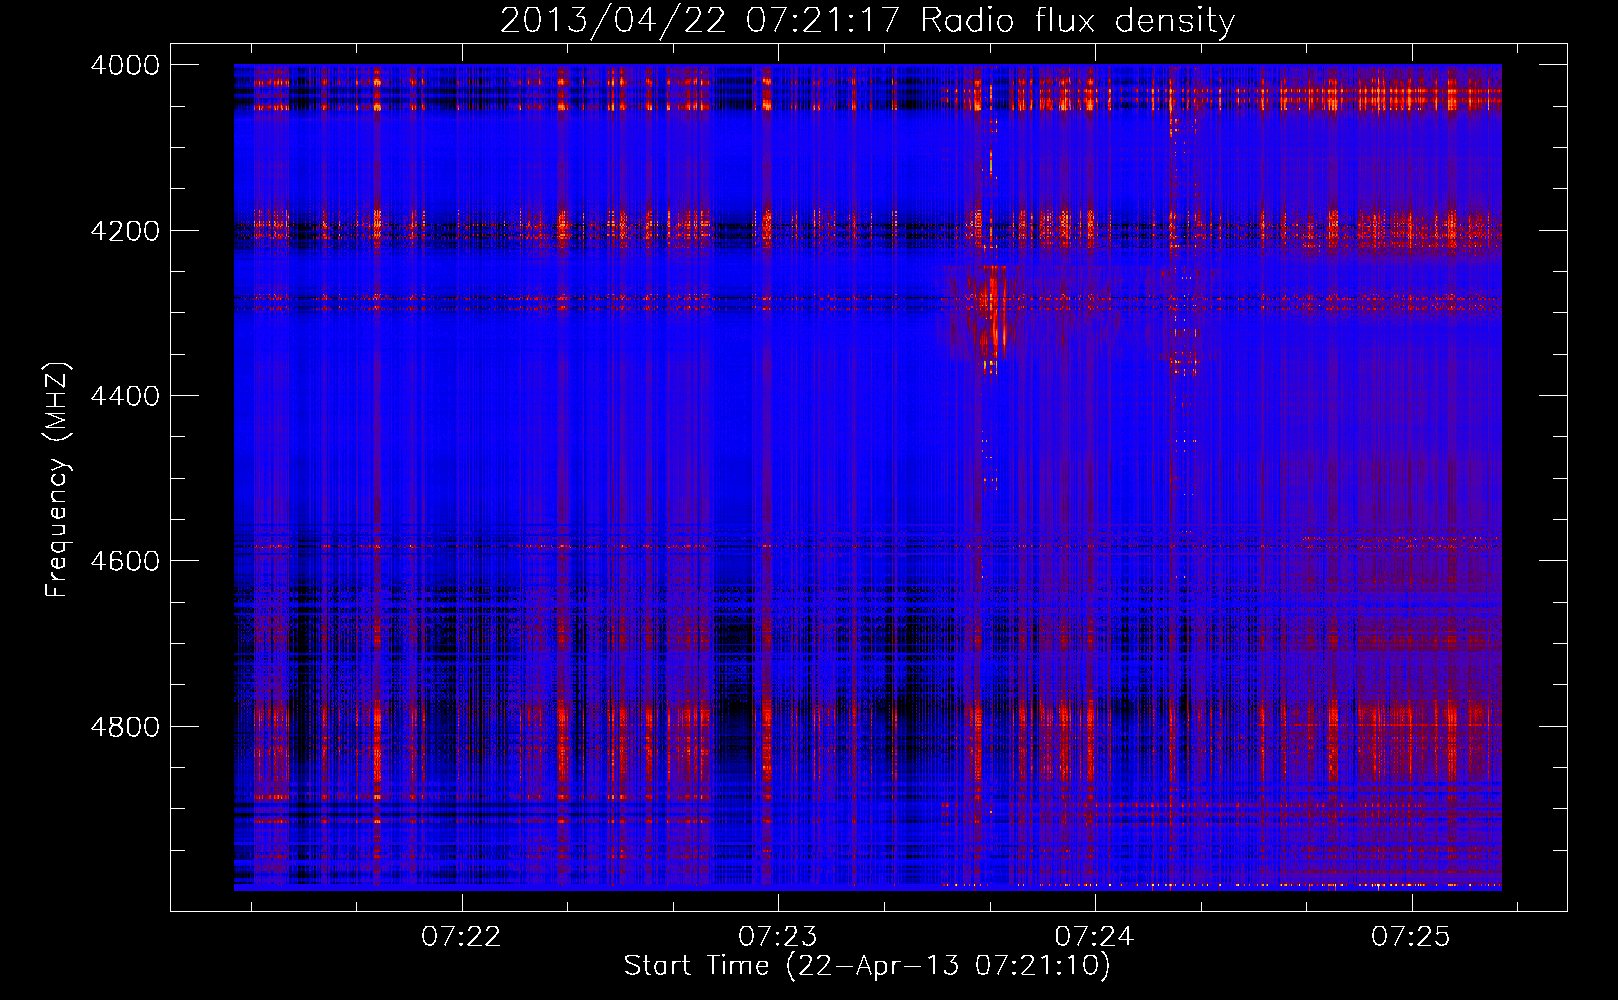This screenshot has height=1000, width=1618.
Task: Click the 'Frequency (MHZ)' axis title
Action: click(58, 480)
